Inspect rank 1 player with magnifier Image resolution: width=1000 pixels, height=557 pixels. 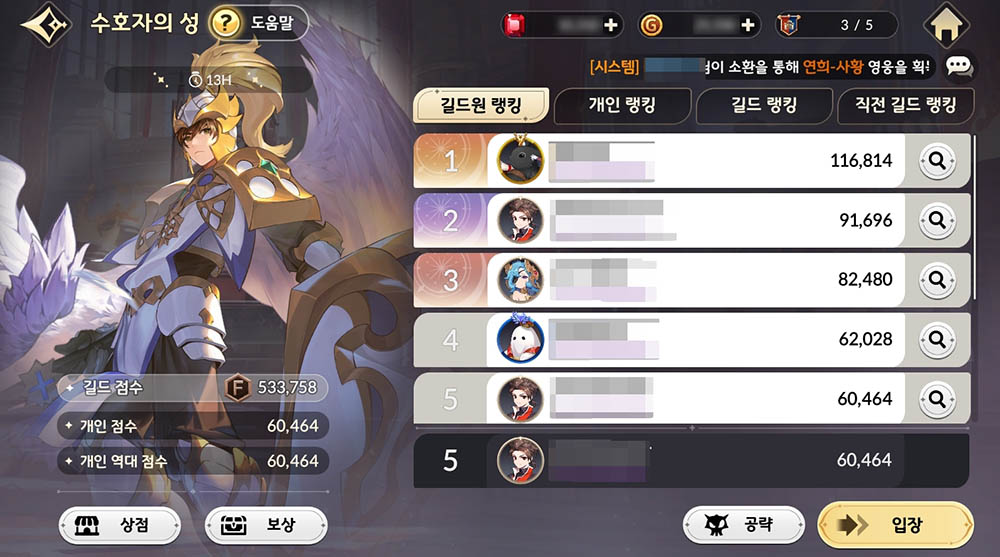(x=937, y=161)
